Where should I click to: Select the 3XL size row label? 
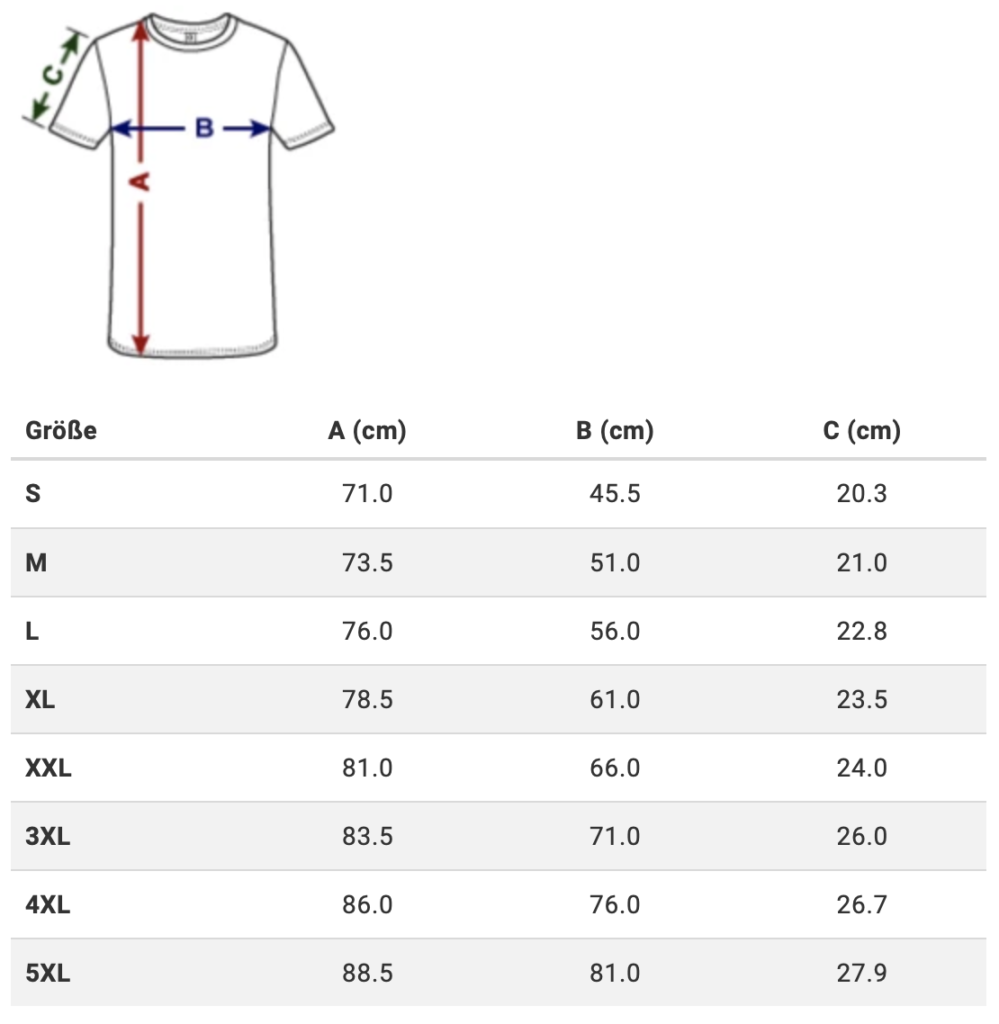pyautogui.click(x=48, y=837)
